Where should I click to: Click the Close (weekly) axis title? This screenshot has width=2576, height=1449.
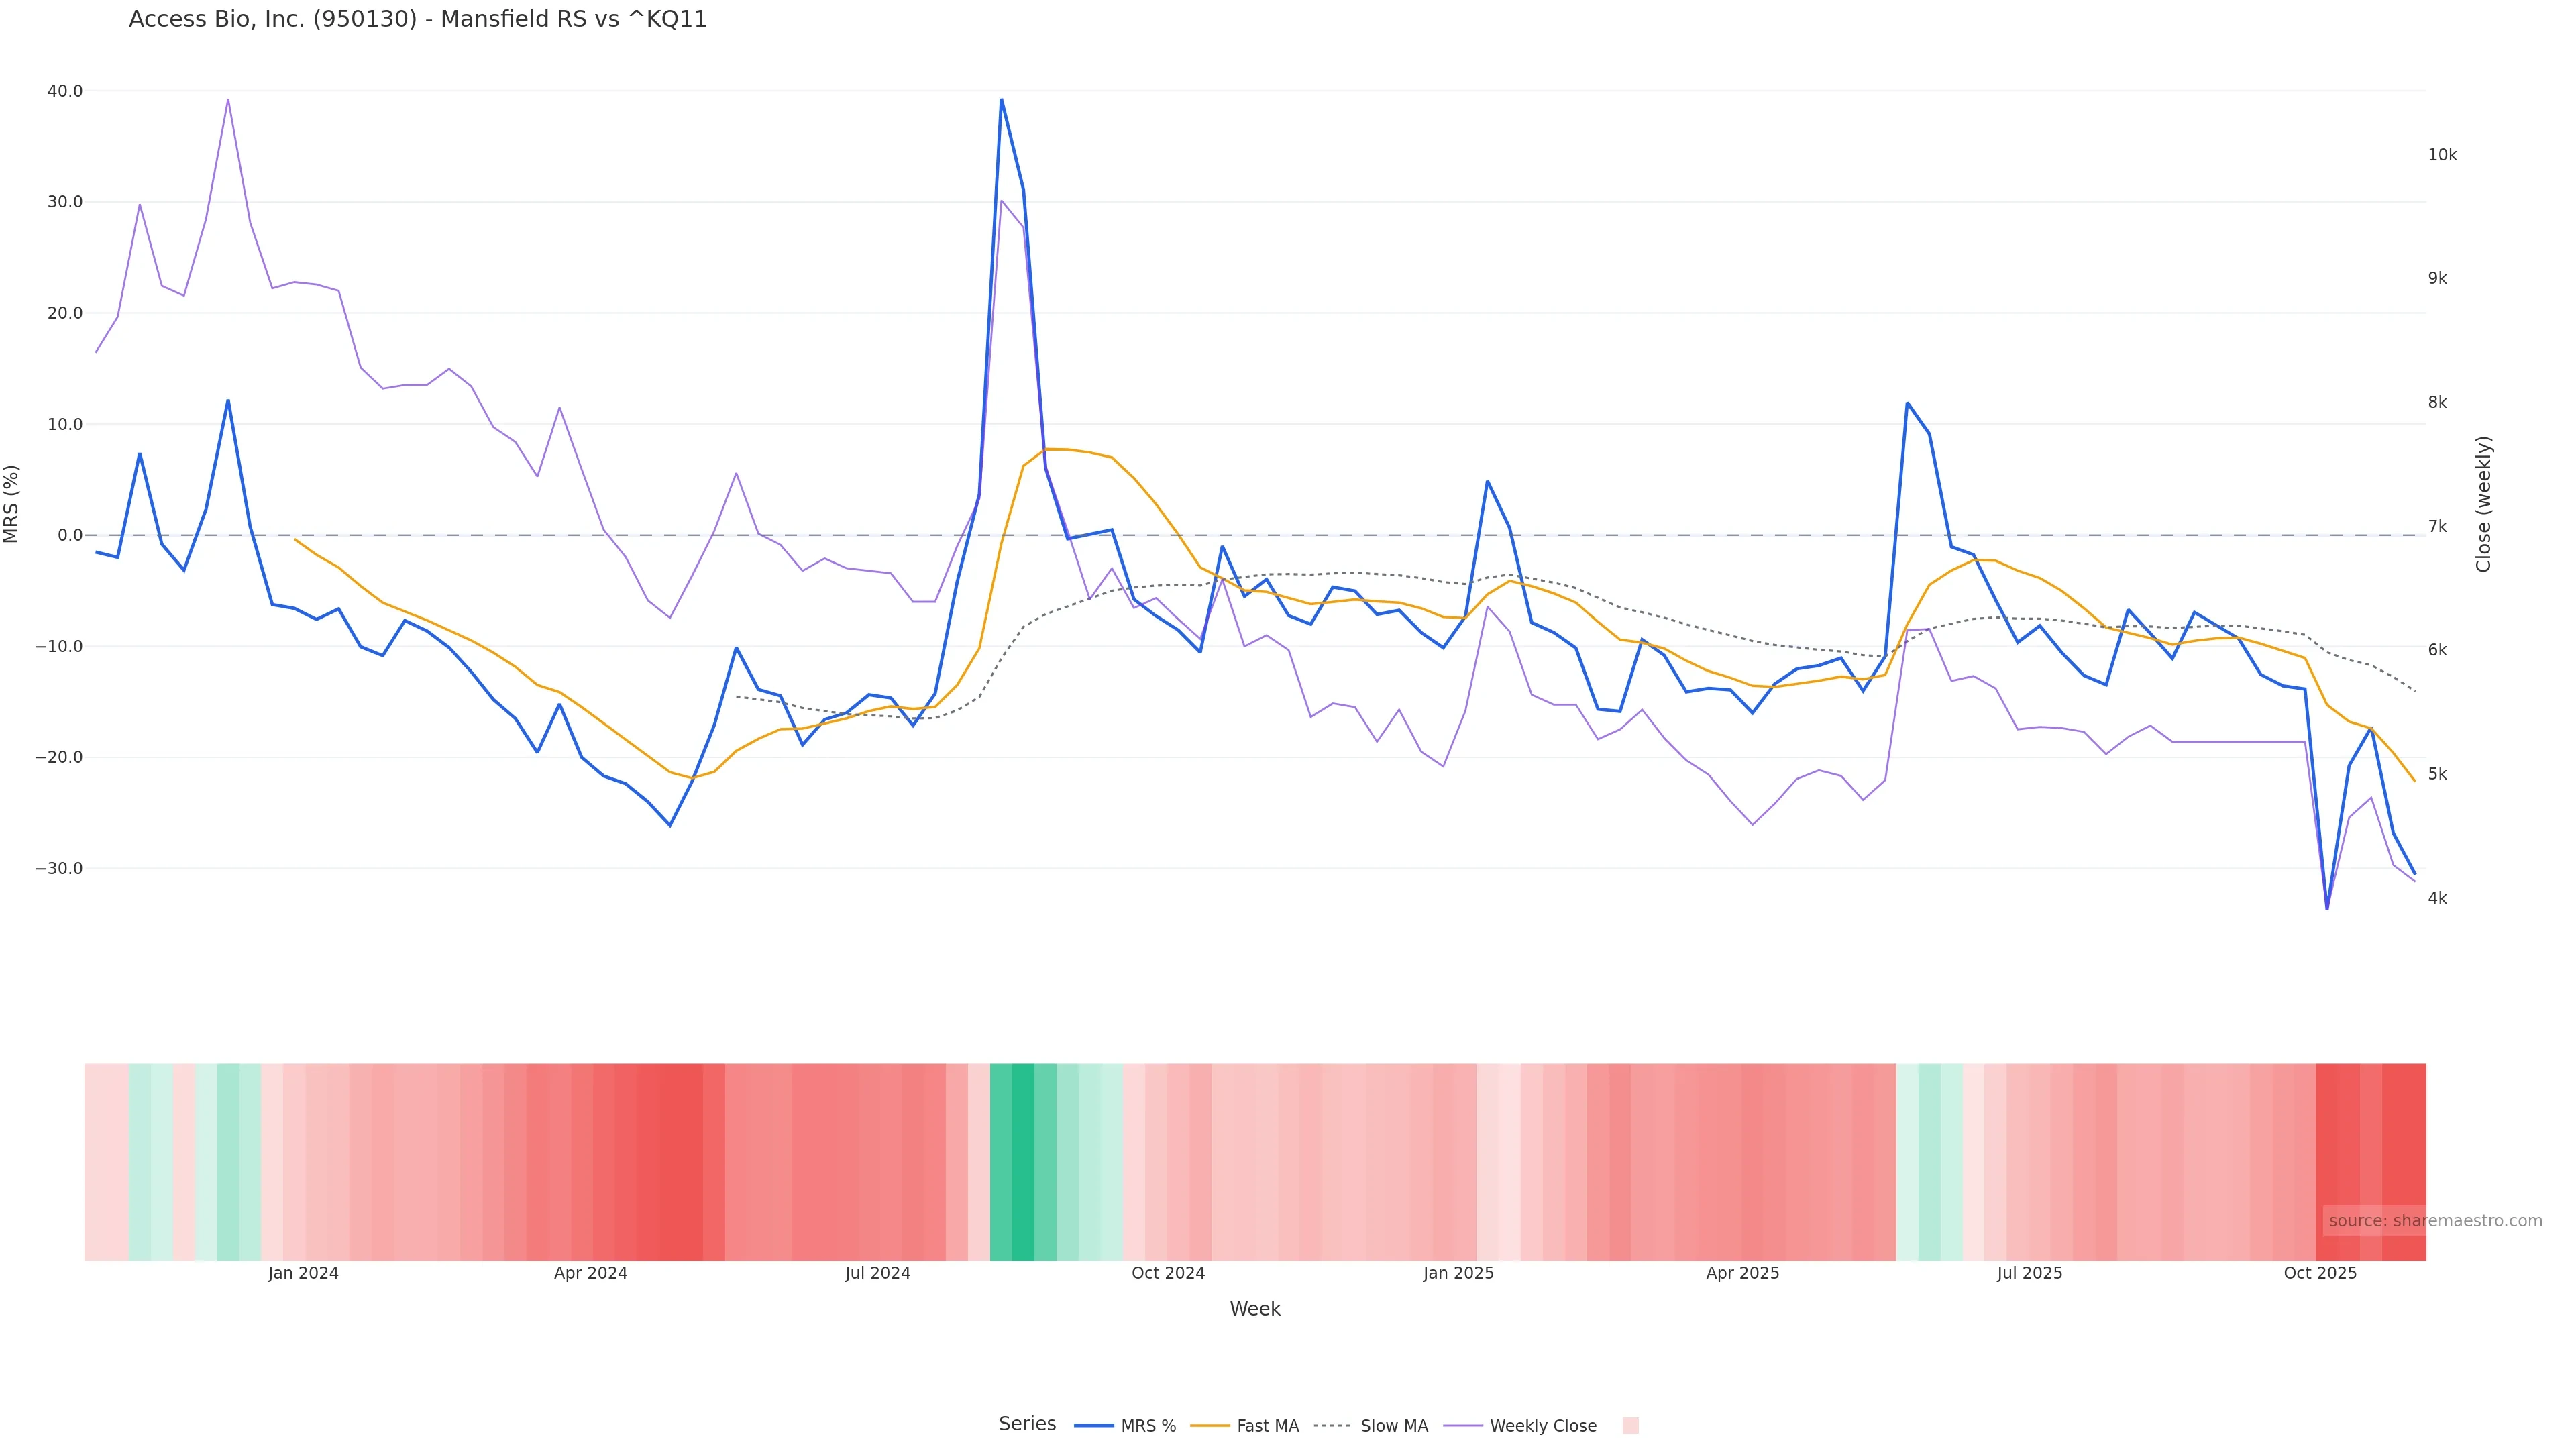tap(2484, 504)
